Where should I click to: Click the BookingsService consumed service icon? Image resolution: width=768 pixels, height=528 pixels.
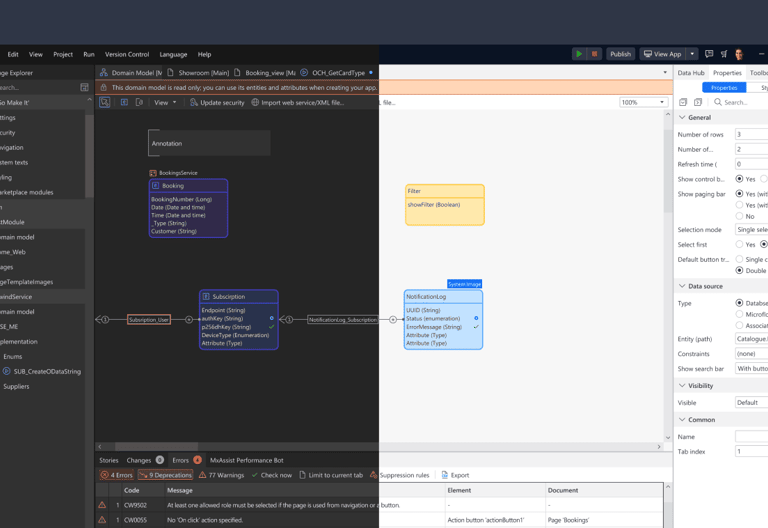coord(153,173)
